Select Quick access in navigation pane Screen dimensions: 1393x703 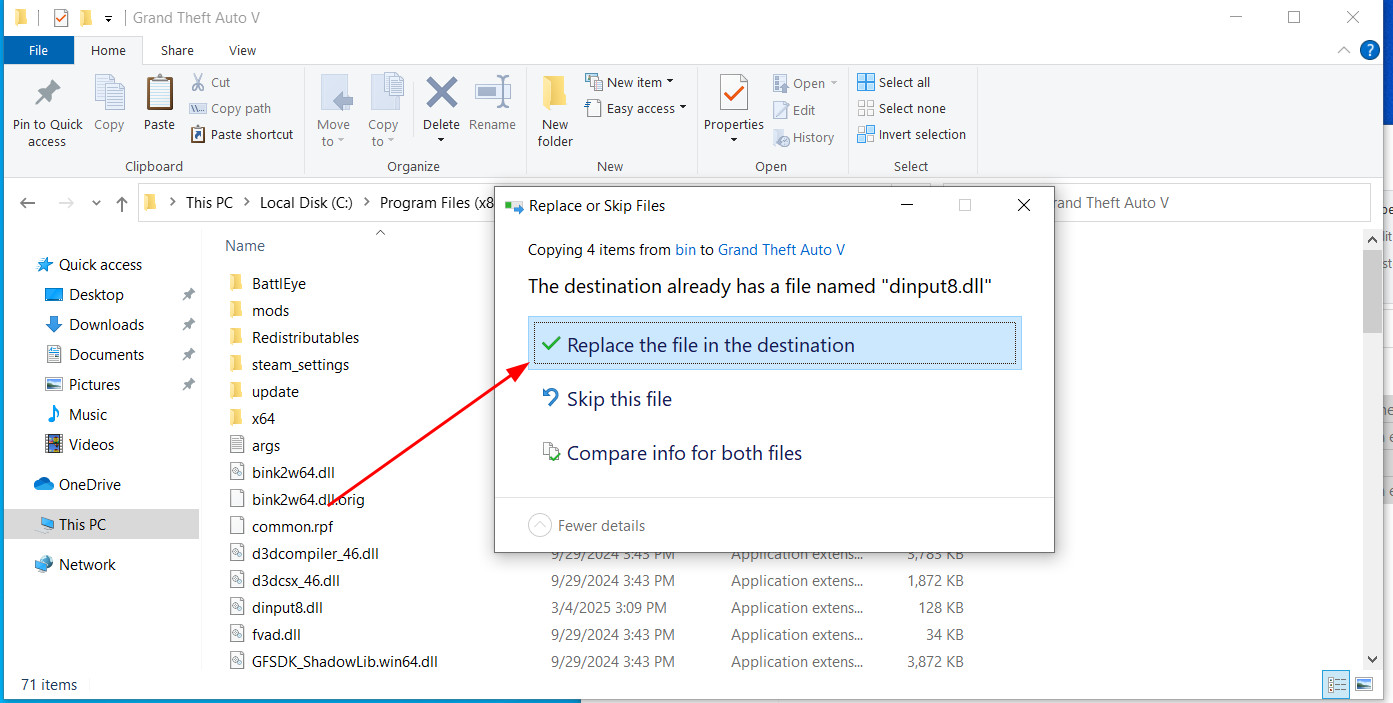[100, 264]
